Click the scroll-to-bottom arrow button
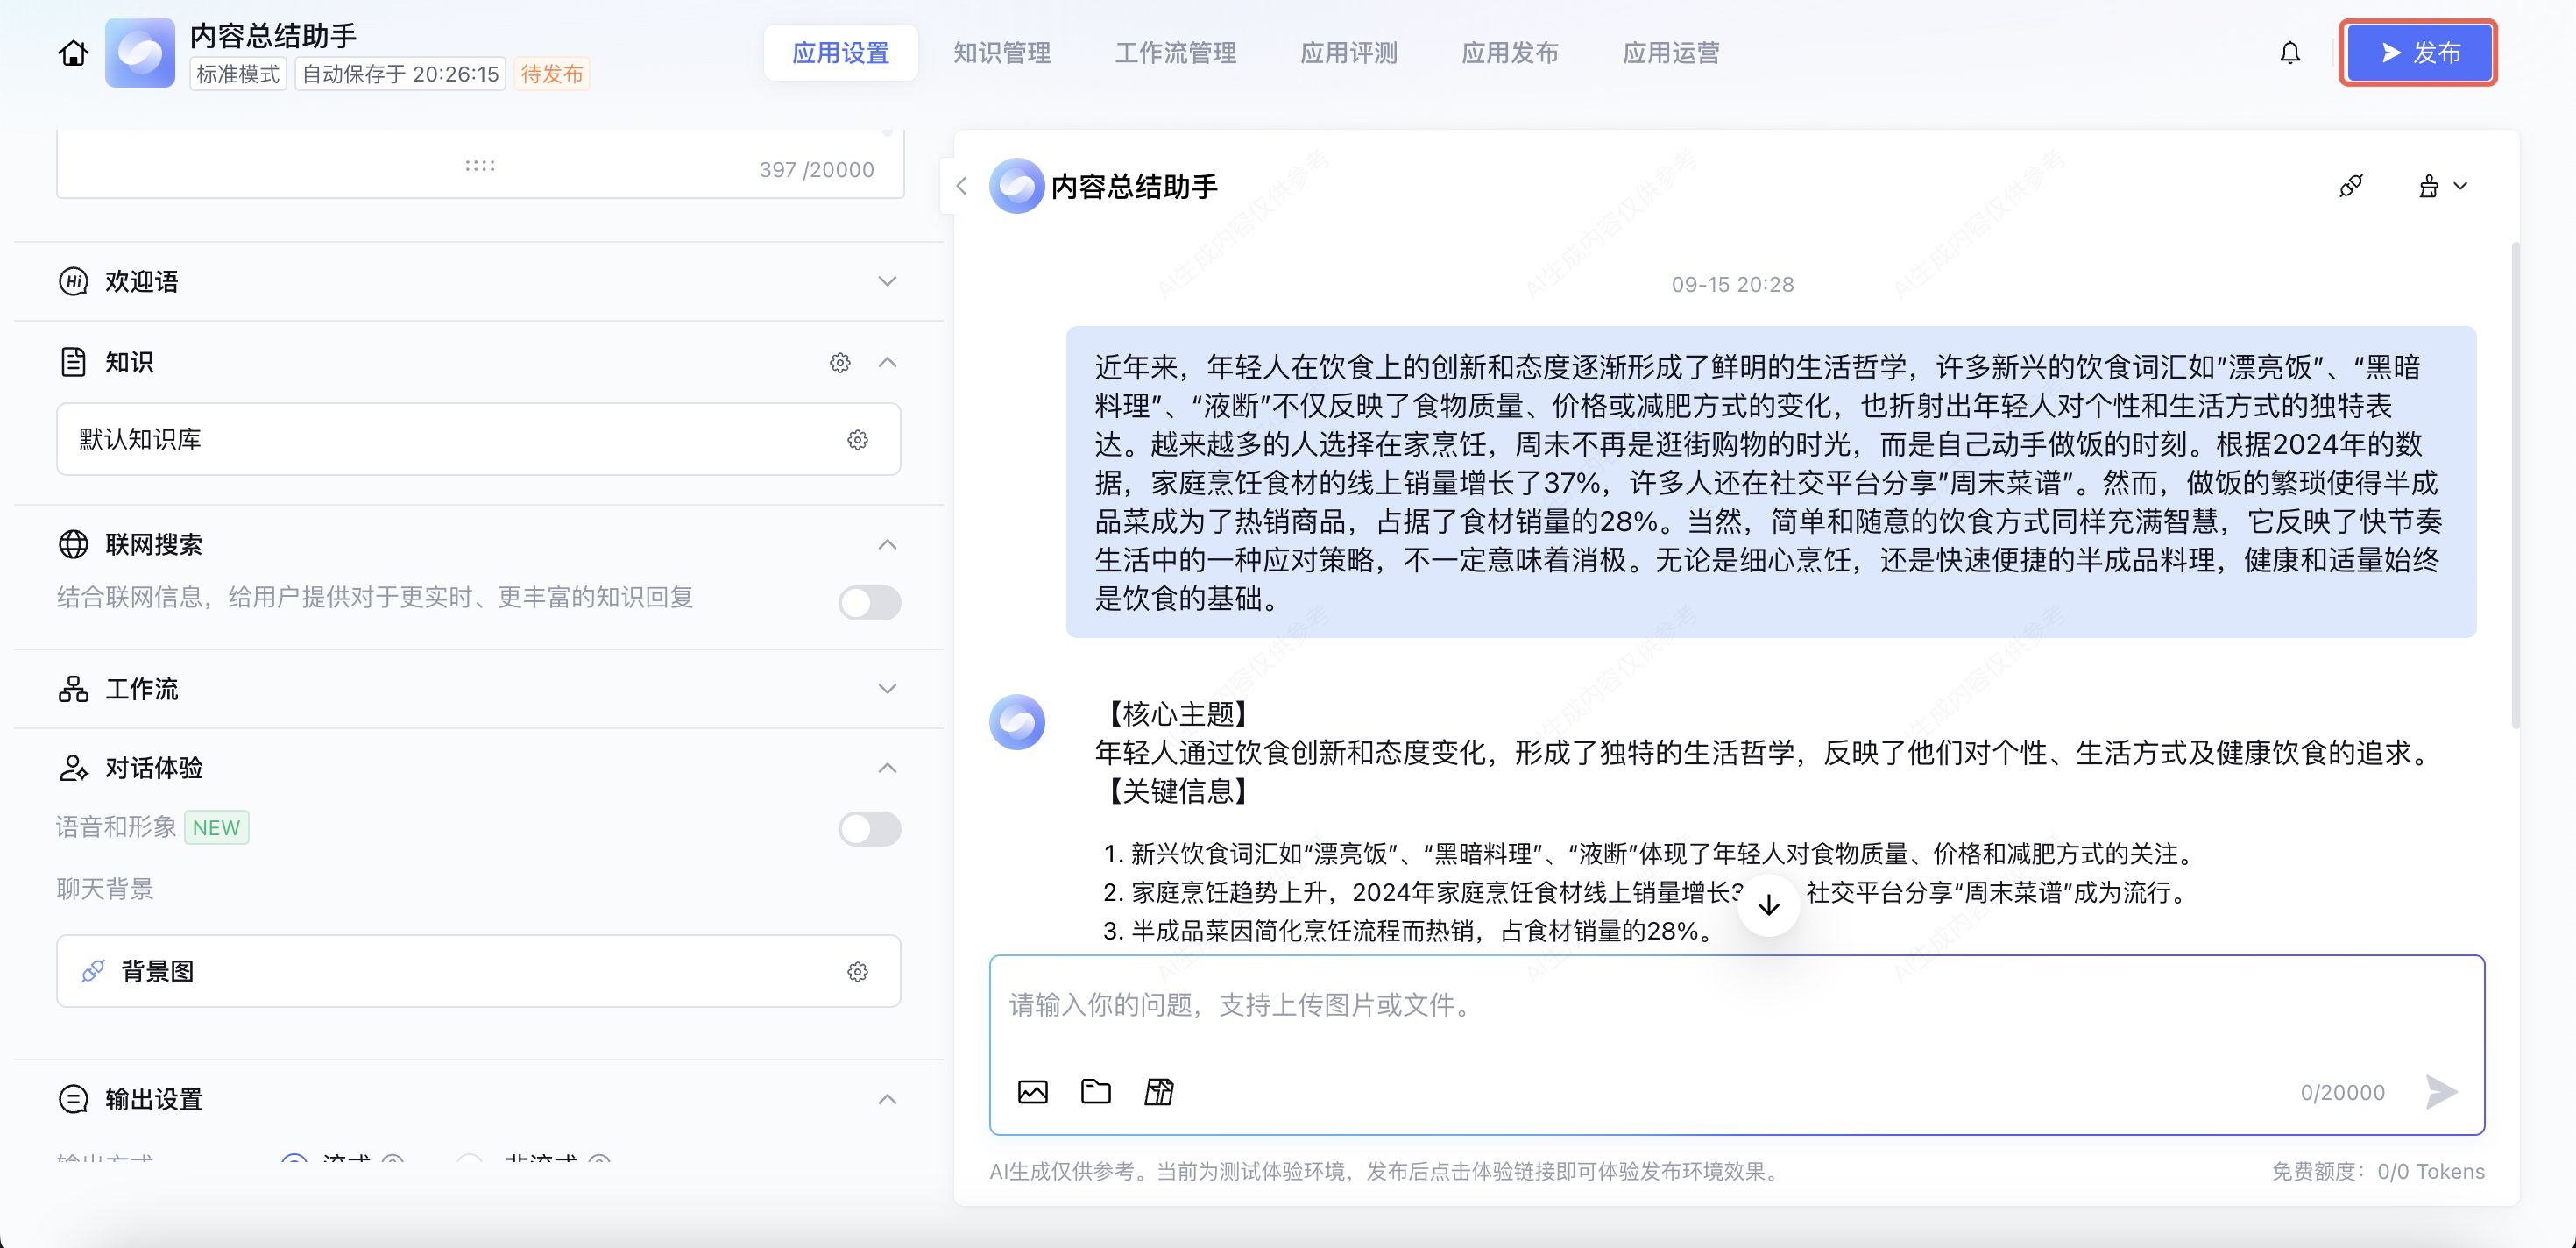 click(1768, 906)
